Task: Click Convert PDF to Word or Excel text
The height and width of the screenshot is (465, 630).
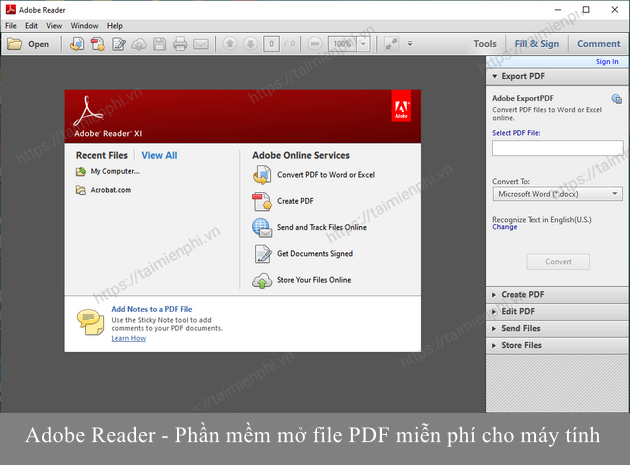Action: pos(326,175)
